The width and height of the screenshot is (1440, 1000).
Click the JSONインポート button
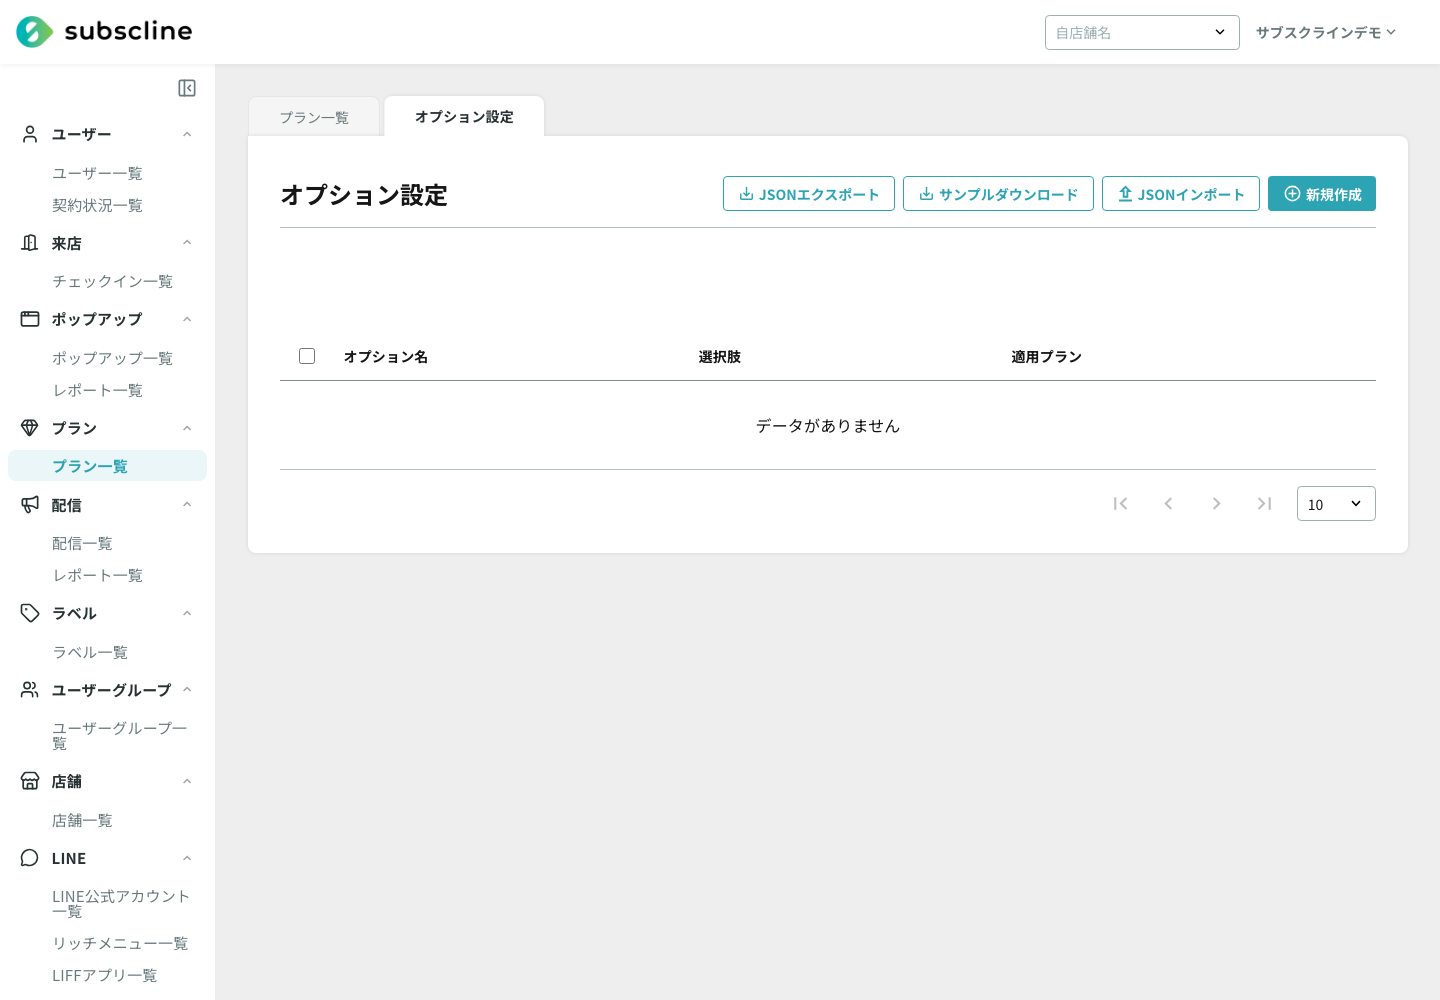coord(1181,194)
